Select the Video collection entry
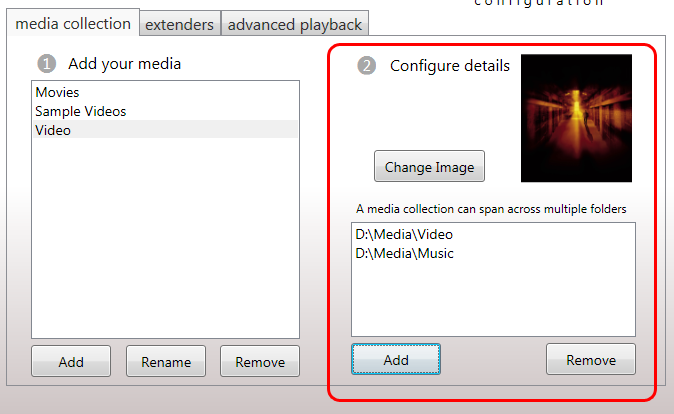The image size is (674, 414). [165, 130]
